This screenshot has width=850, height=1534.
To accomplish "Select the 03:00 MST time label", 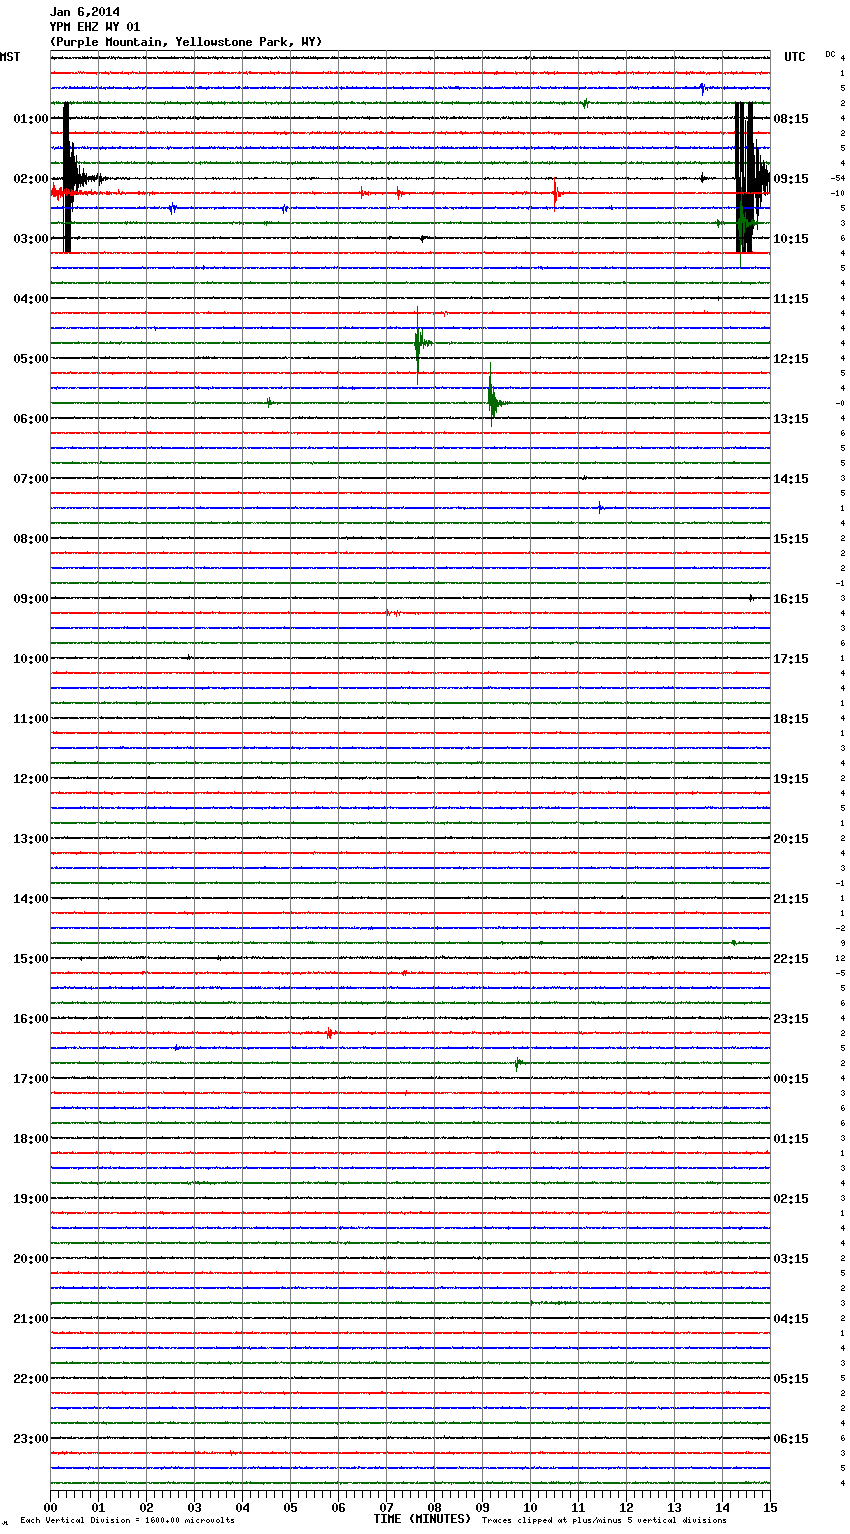I will pyautogui.click(x=31, y=239).
